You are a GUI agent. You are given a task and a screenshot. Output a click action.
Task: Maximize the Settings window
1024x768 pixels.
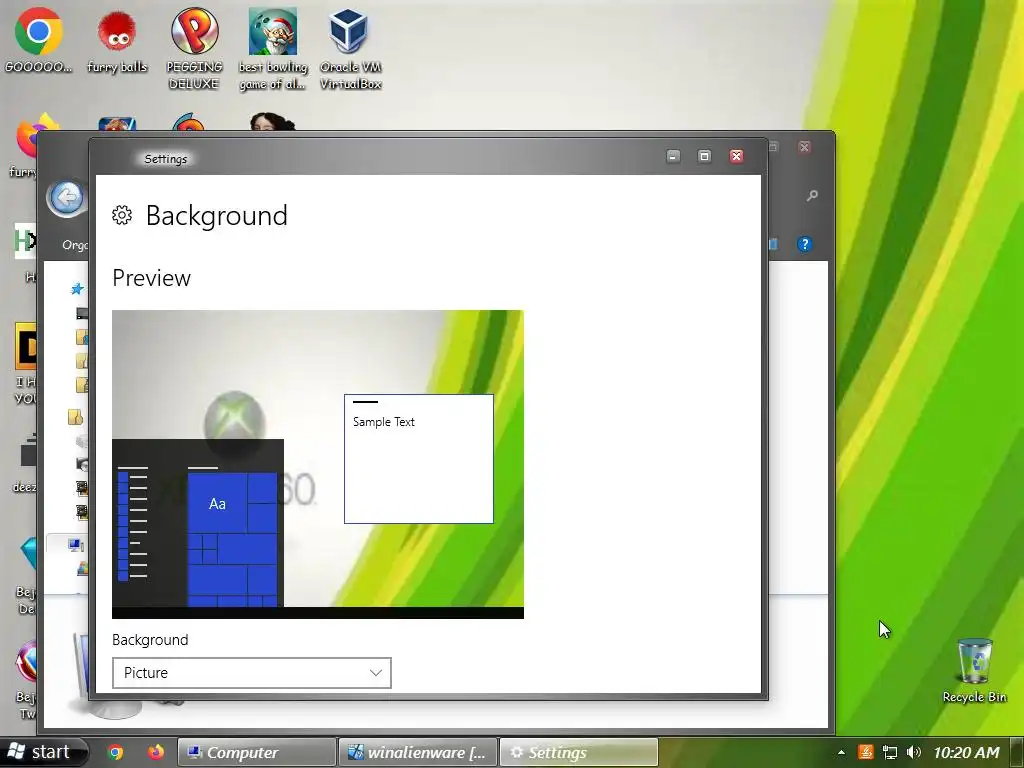coord(705,156)
